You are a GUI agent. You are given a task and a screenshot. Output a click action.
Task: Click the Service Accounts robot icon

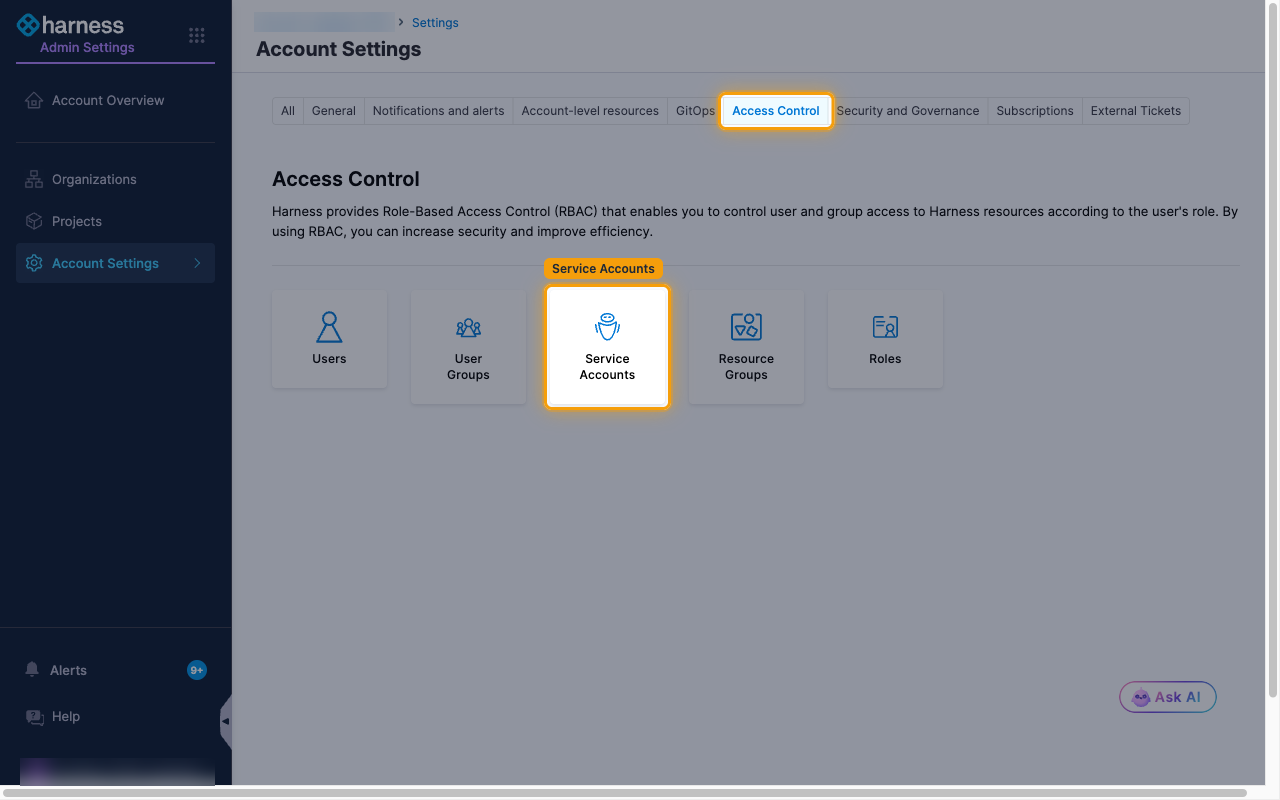(607, 327)
